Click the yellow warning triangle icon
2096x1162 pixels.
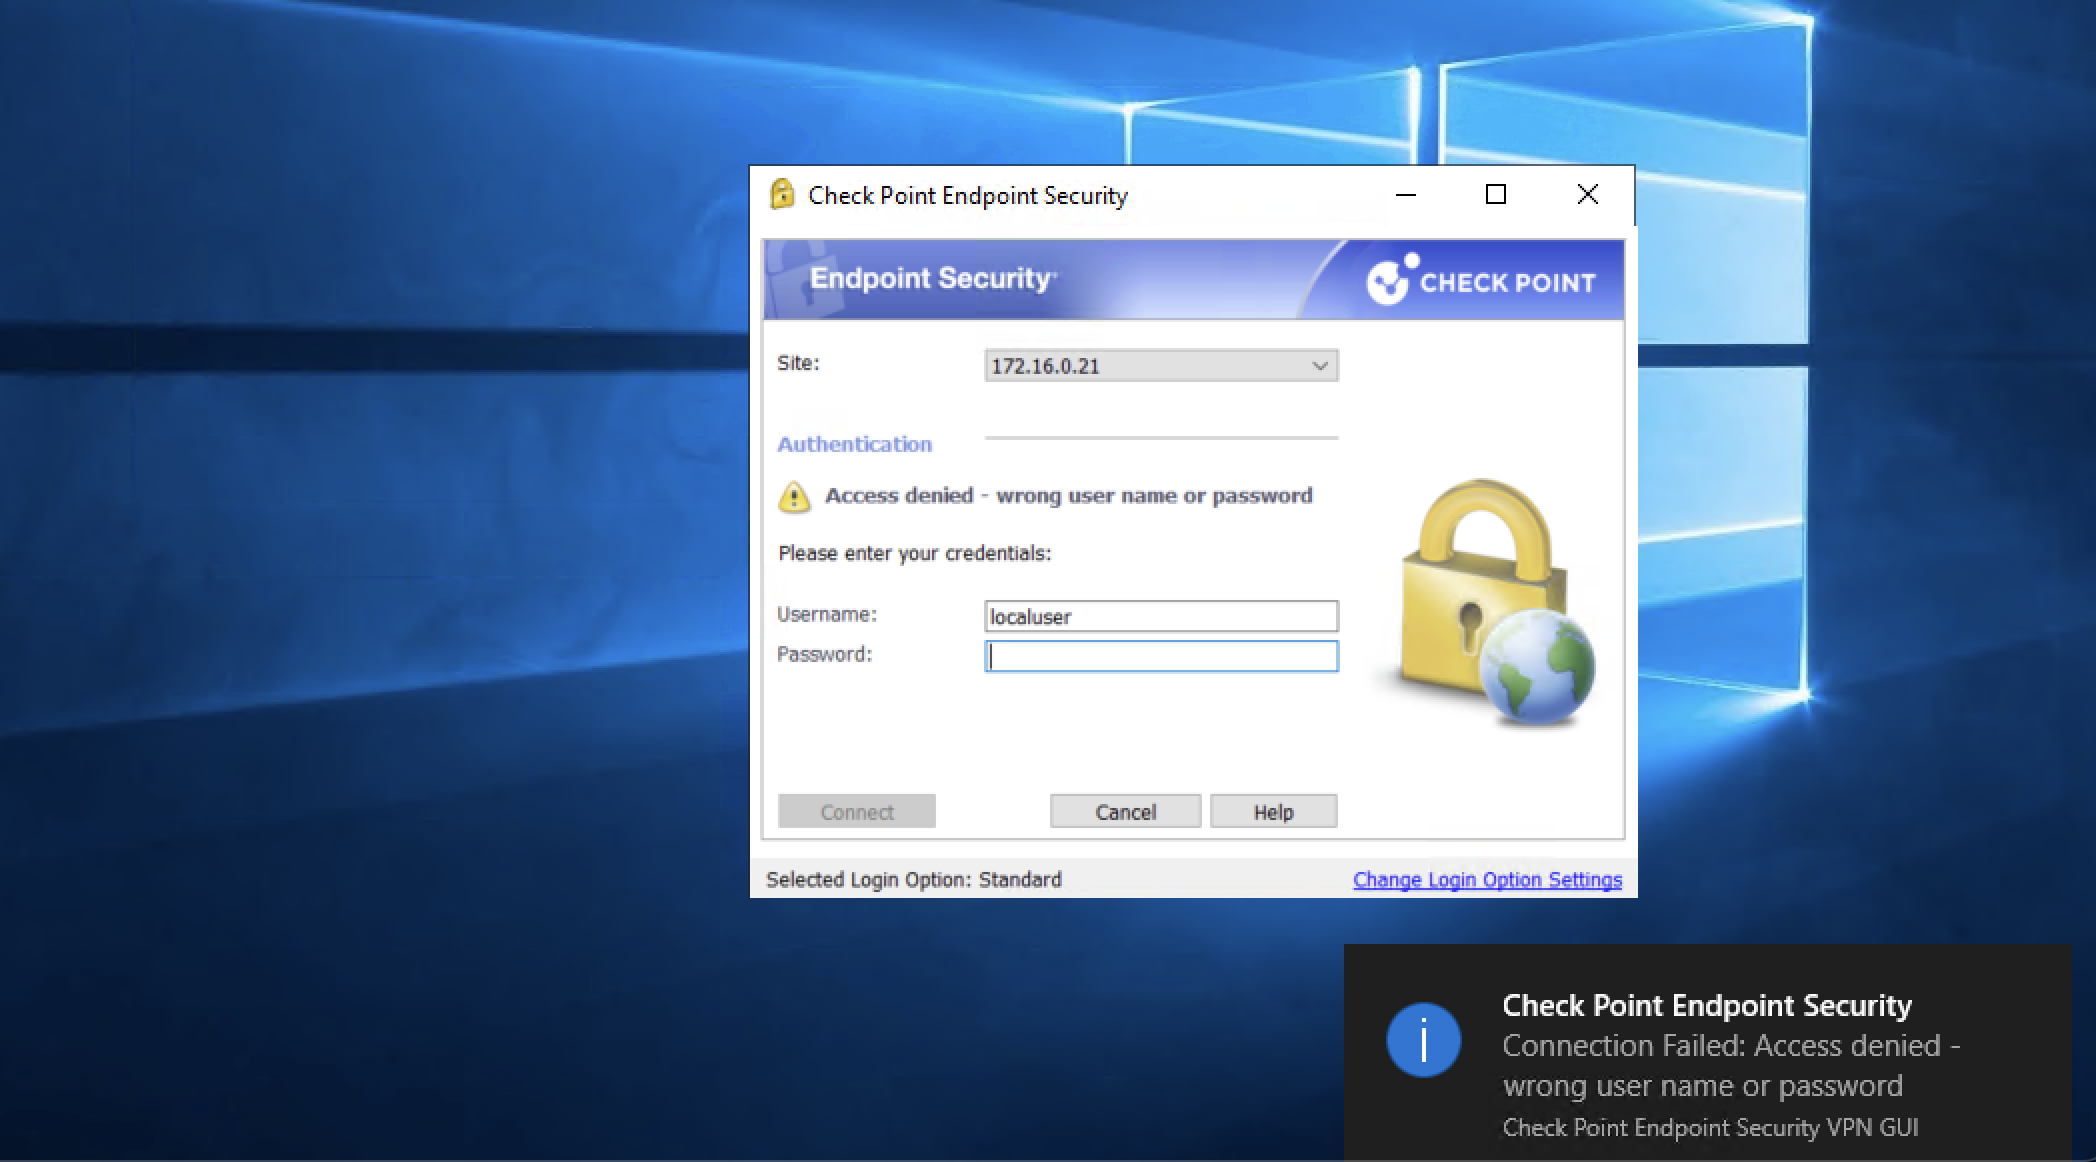pyautogui.click(x=794, y=497)
